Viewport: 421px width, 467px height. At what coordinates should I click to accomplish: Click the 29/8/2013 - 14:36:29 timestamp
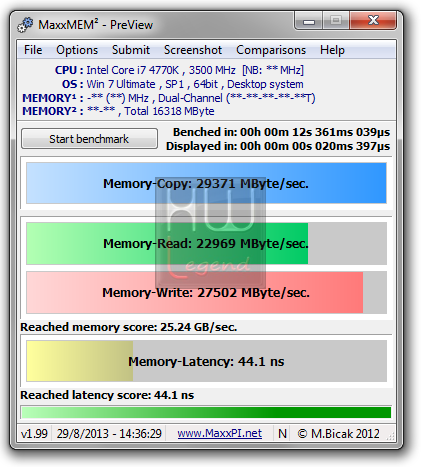click(x=109, y=434)
